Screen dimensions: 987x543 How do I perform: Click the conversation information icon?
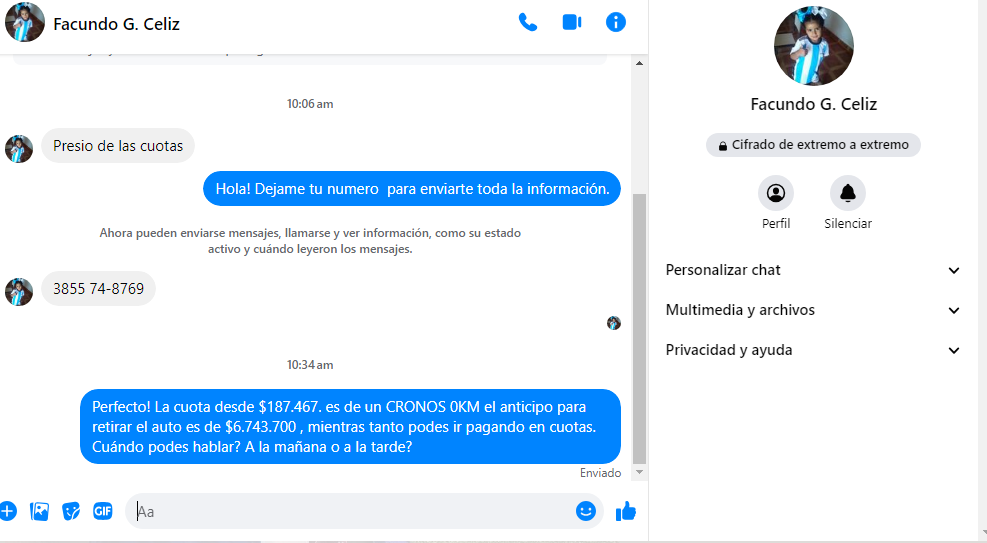click(x=616, y=23)
